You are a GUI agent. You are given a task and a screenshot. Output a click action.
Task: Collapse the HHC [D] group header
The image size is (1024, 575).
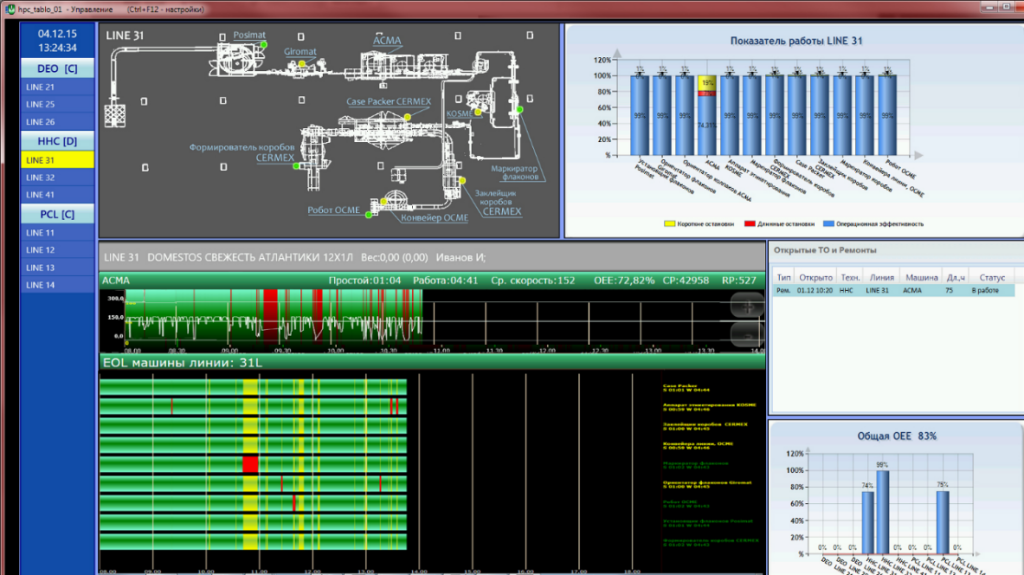point(58,141)
